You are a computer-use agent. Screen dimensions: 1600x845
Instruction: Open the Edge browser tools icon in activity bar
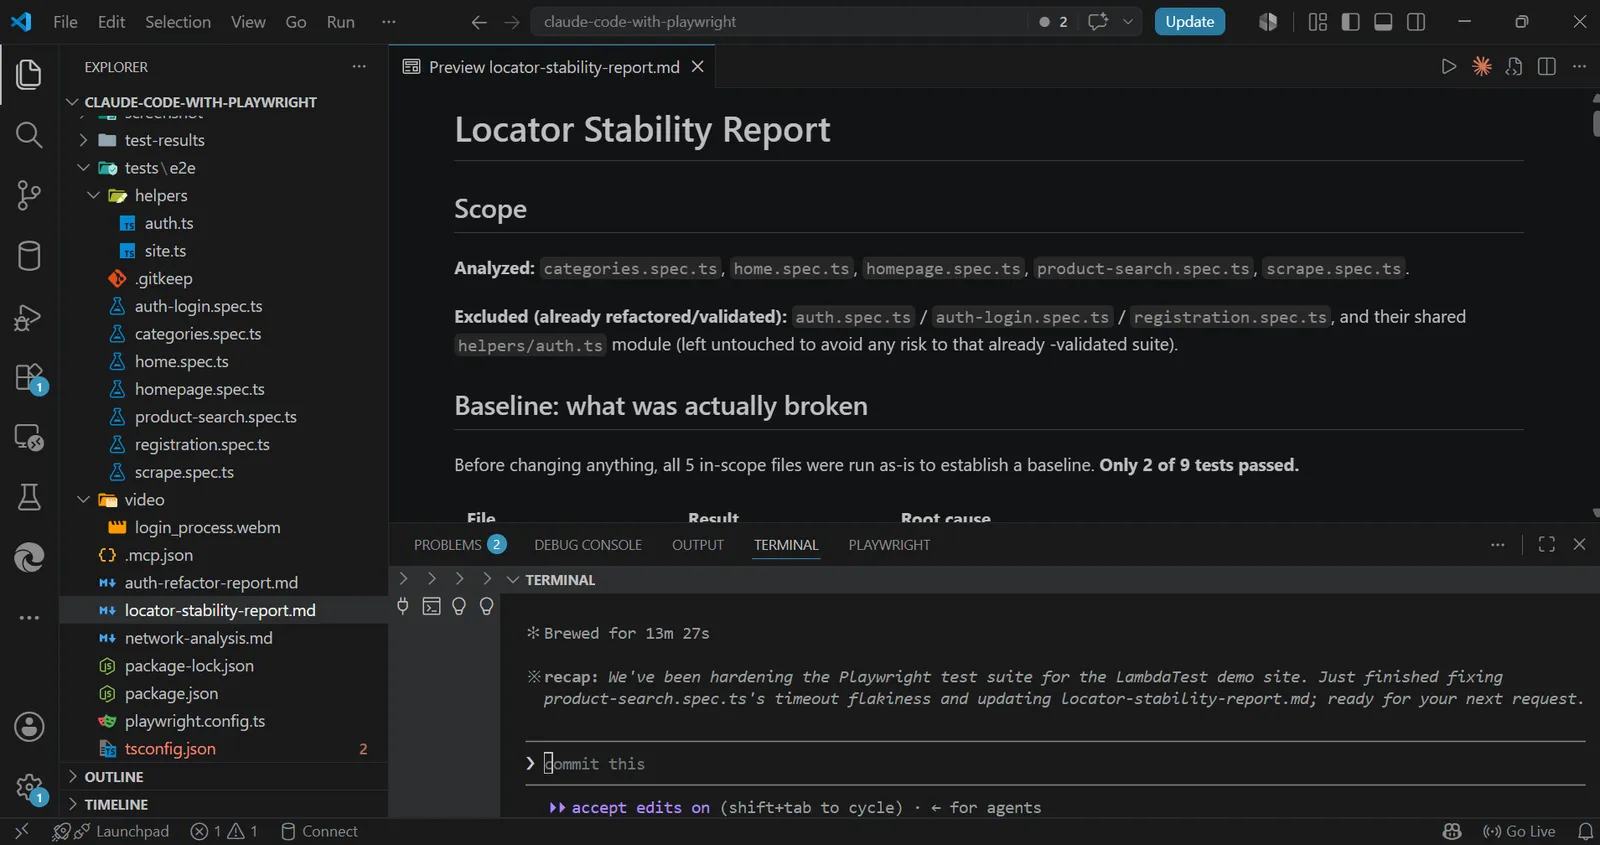[x=29, y=557]
